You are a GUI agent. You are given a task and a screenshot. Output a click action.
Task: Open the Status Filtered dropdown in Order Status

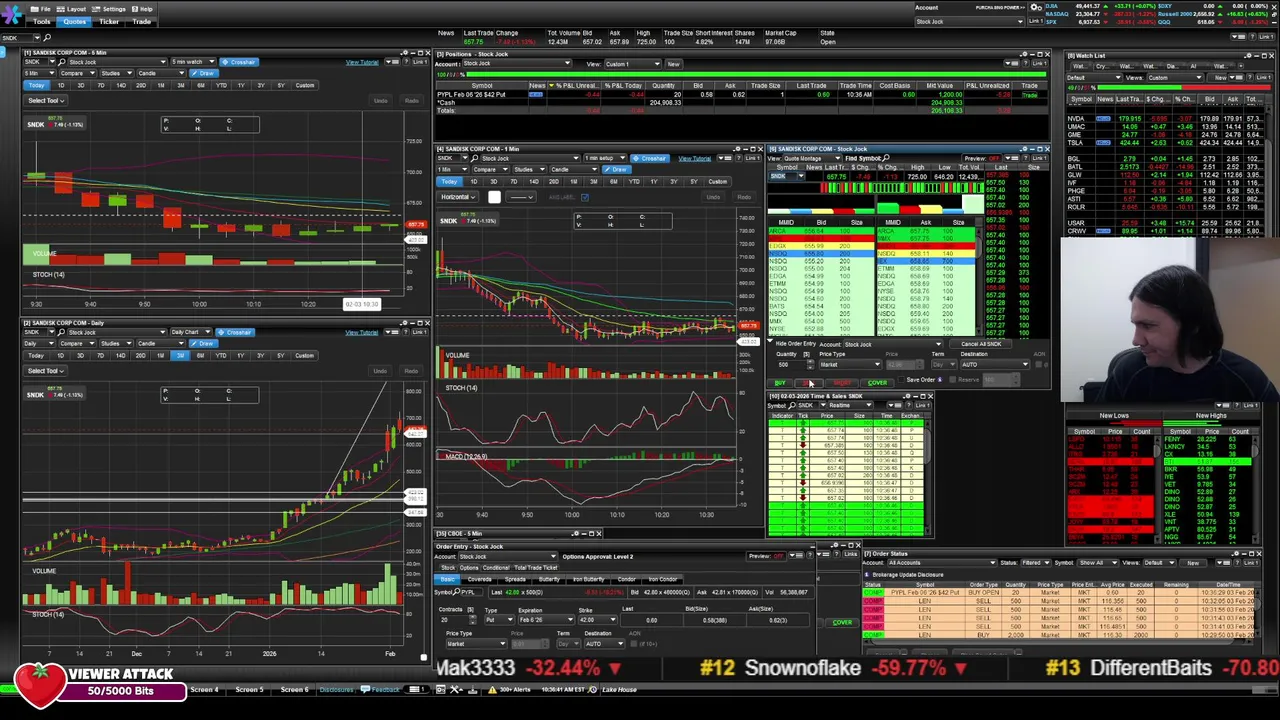(x=1037, y=563)
